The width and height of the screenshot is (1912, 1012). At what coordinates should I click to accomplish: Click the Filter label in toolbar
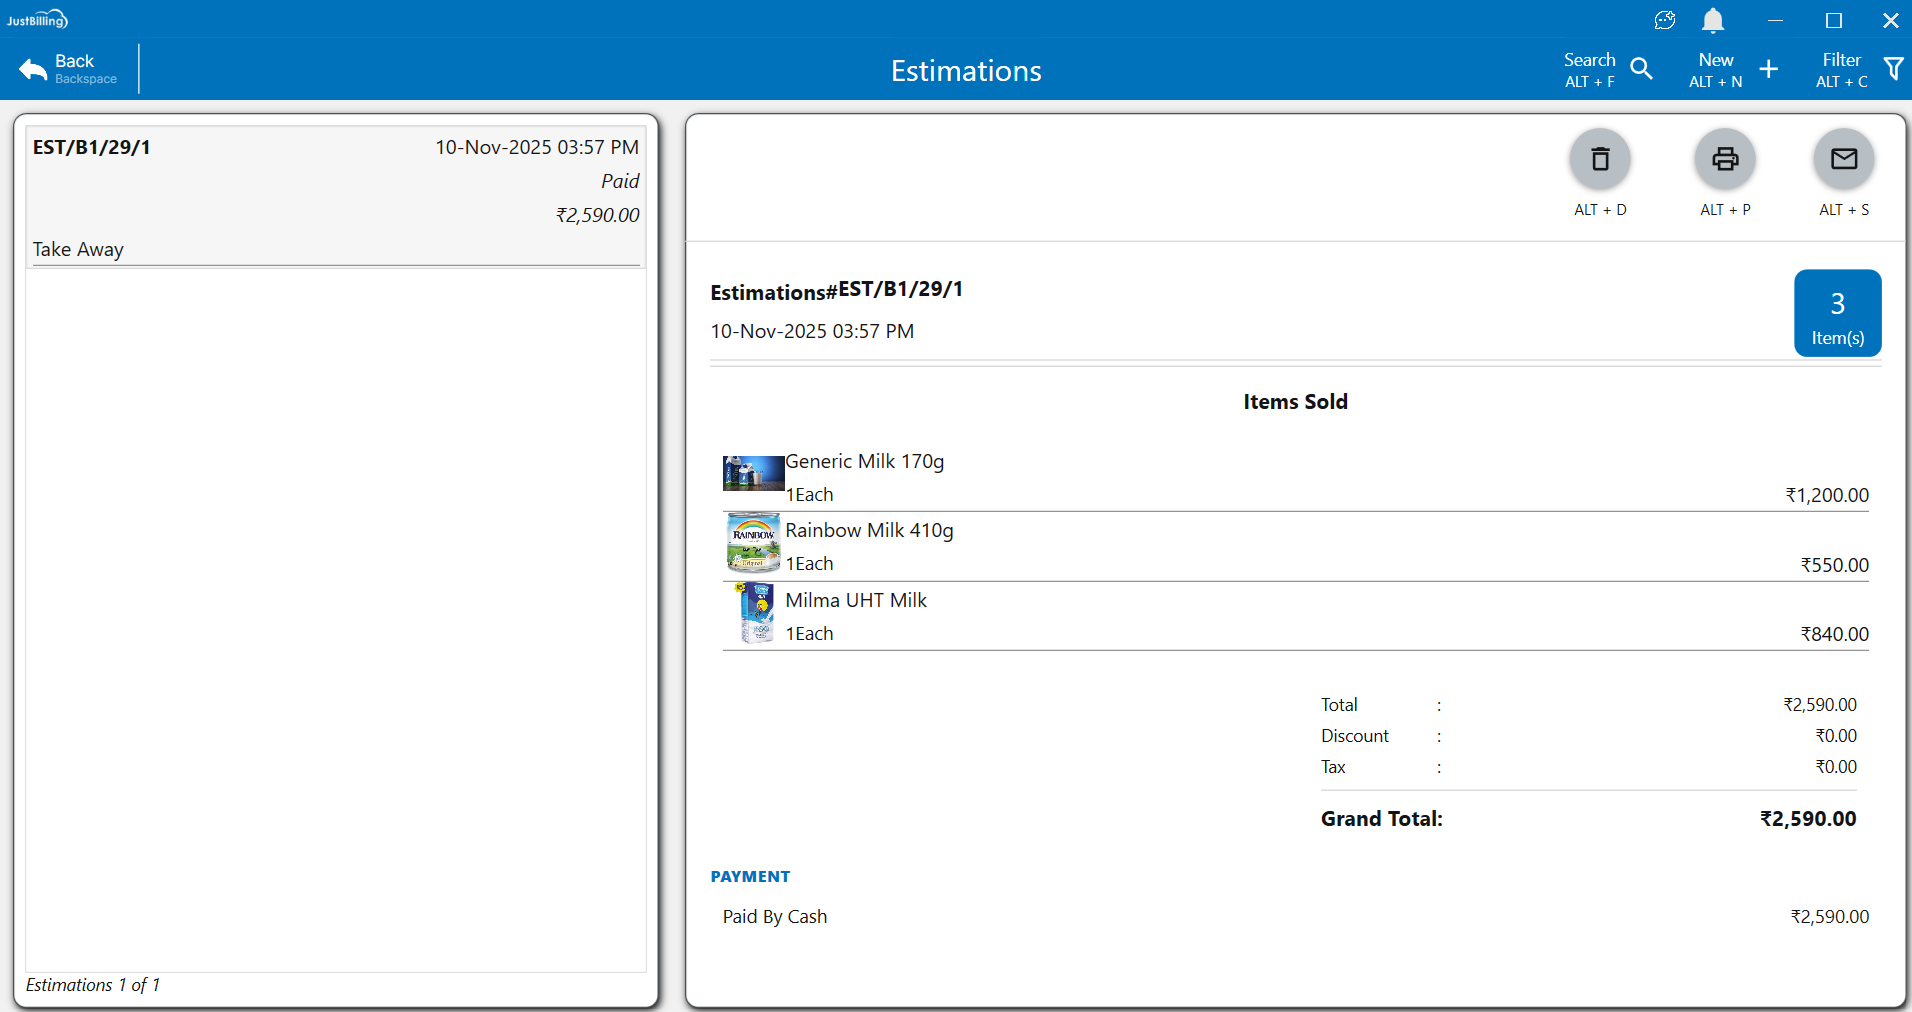pyautogui.click(x=1841, y=60)
